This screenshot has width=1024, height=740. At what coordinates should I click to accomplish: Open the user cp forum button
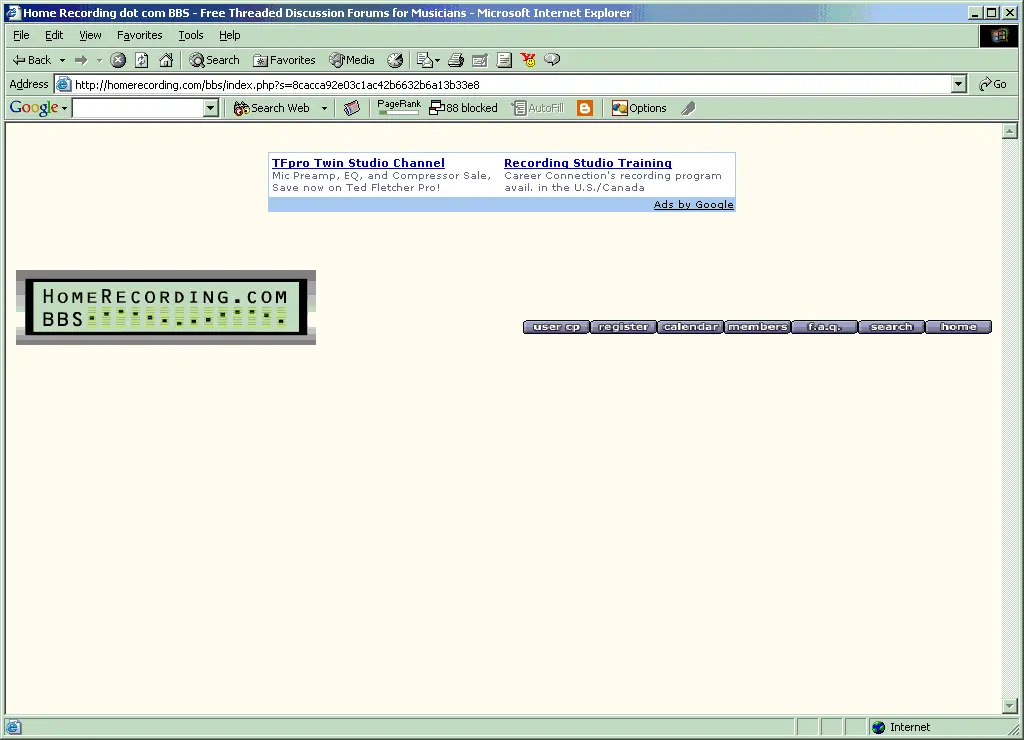[x=556, y=327]
